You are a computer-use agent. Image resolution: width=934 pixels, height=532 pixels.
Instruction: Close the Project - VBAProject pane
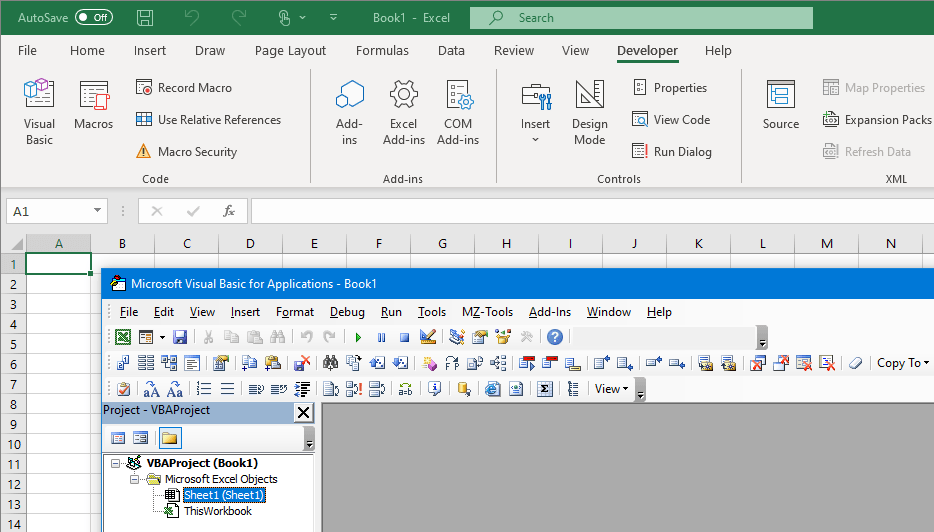(303, 412)
